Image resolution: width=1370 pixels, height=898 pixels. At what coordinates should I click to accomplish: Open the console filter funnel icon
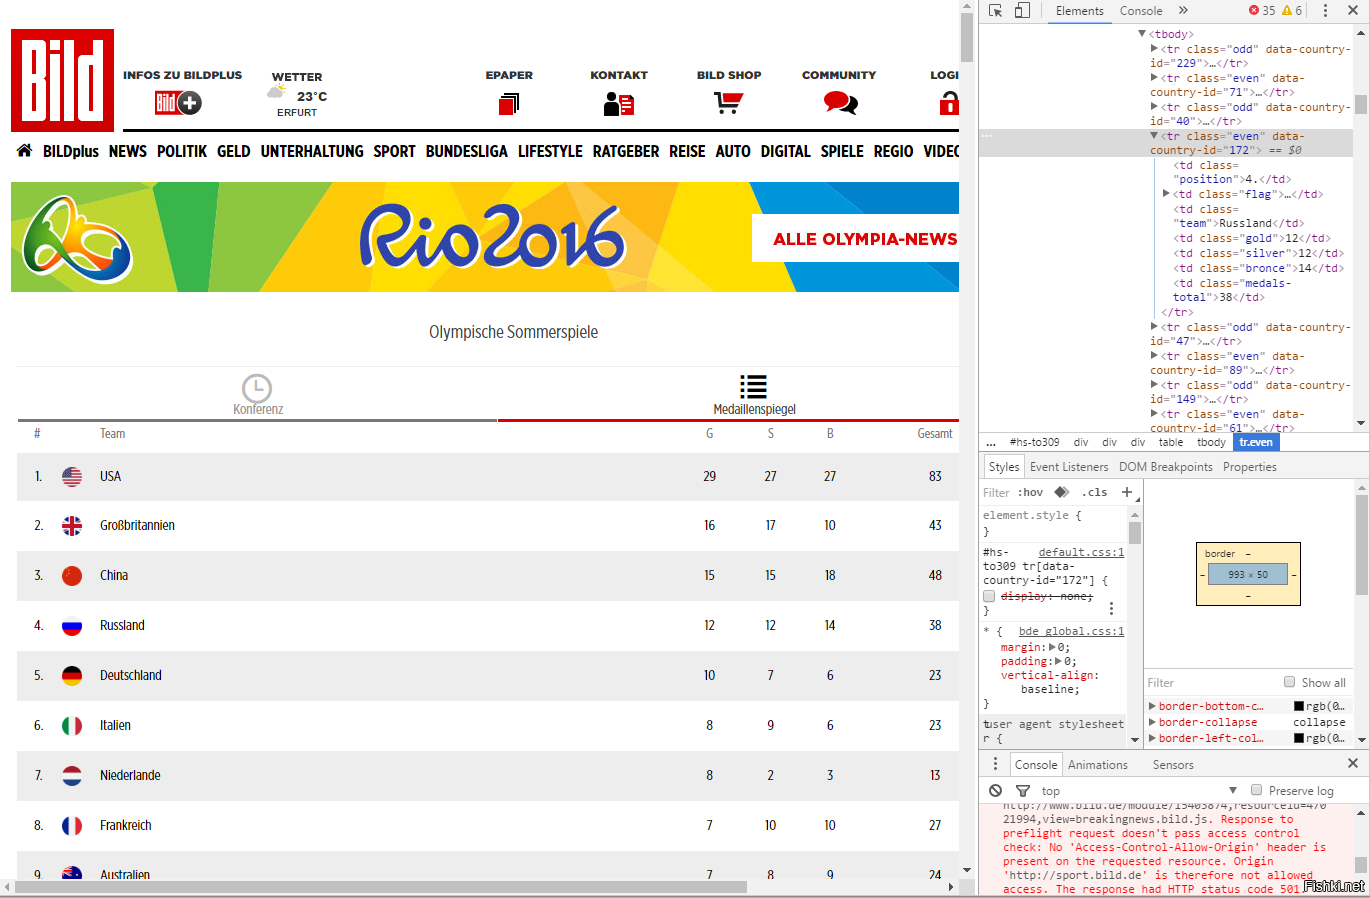coord(1023,791)
